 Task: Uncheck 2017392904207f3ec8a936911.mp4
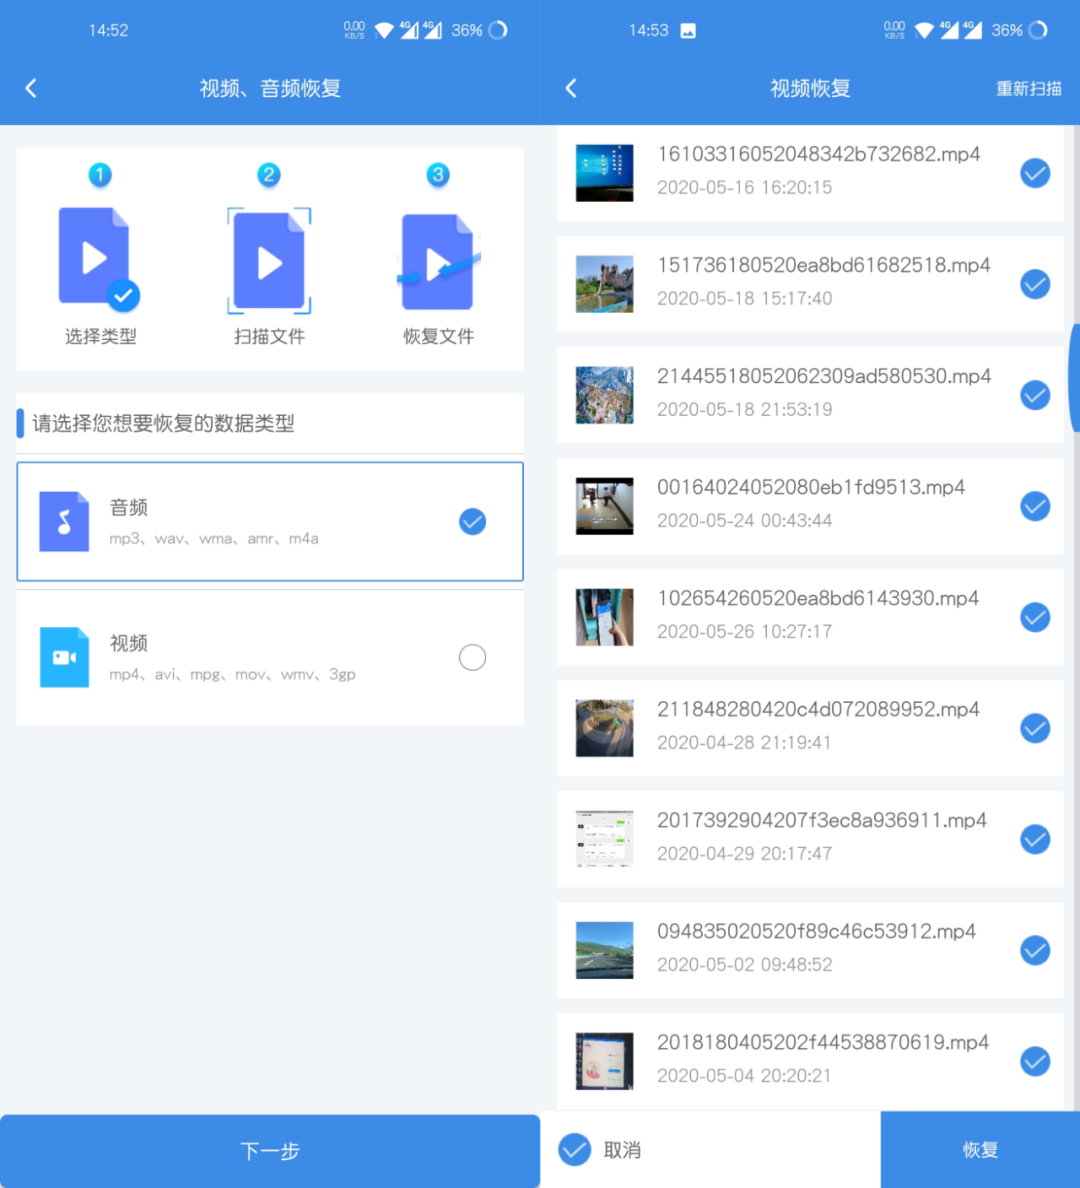click(1035, 839)
